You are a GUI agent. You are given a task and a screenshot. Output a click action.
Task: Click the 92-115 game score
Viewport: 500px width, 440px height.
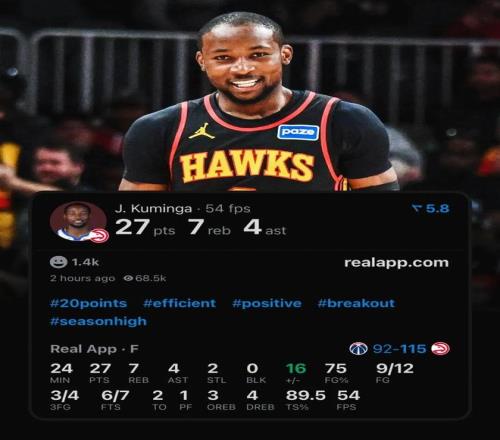[399, 349]
